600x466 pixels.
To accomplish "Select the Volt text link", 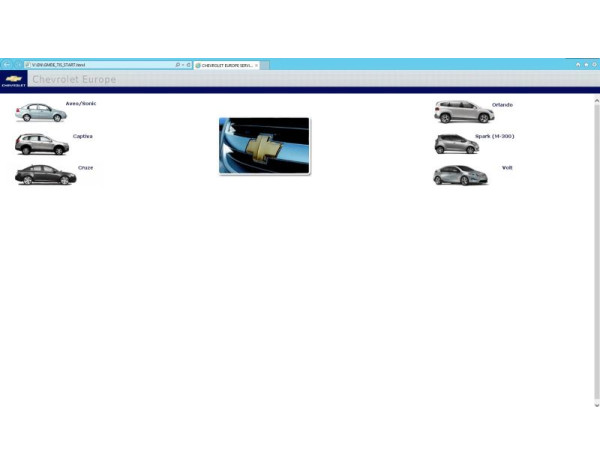I will tap(507, 167).
